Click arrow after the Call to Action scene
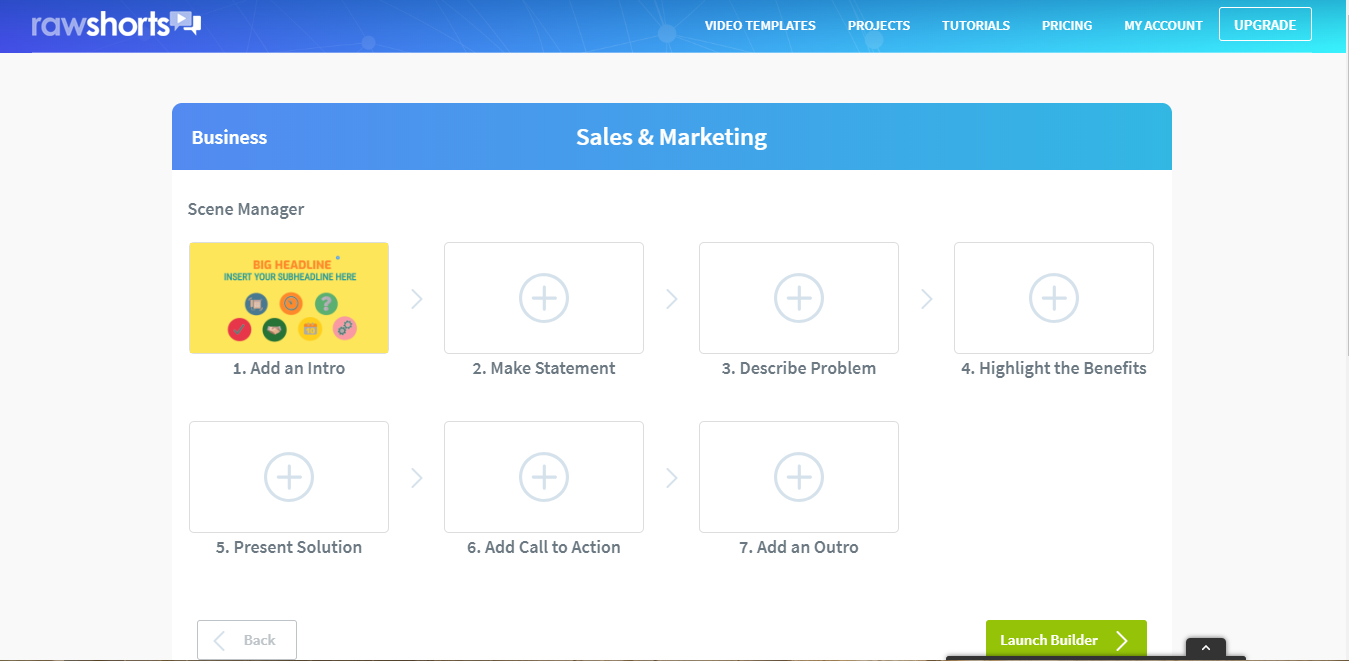This screenshot has height=661, width=1349. click(672, 478)
